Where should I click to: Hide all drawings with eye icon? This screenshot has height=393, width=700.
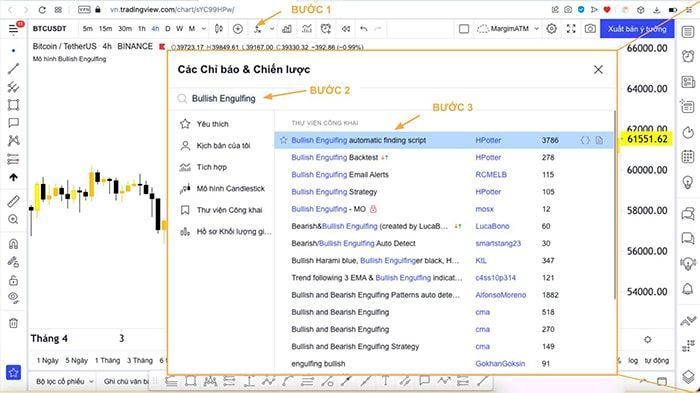13,298
